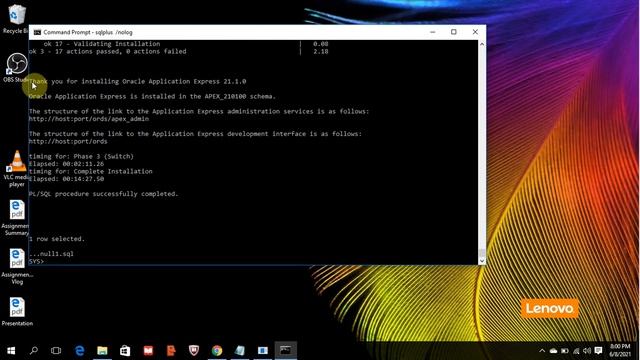Image resolution: width=640 pixels, height=360 pixels.
Task: Open network connections tray icon
Action: [576, 351]
